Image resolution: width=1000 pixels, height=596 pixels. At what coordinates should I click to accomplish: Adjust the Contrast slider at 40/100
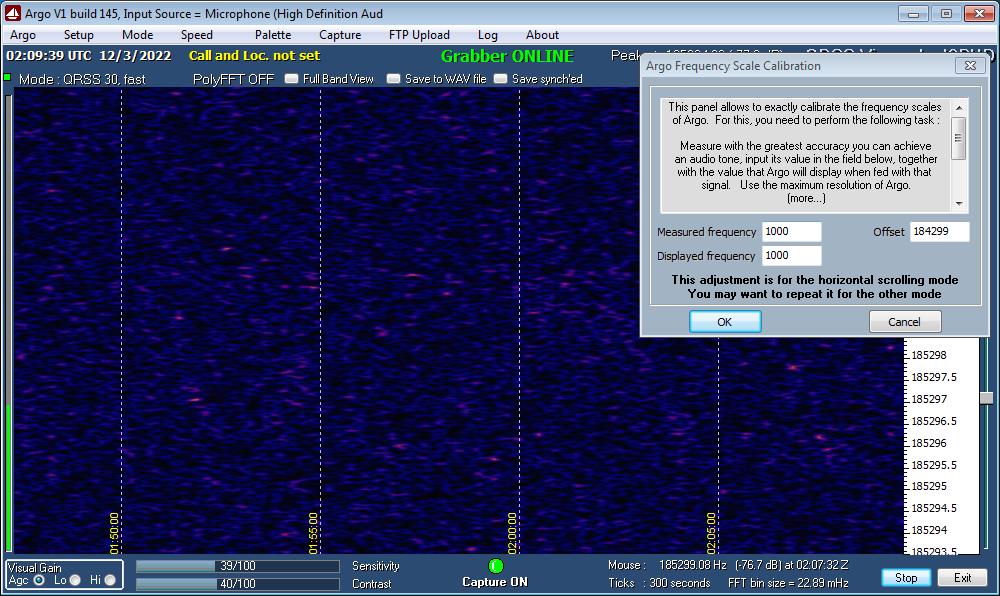tap(237, 584)
